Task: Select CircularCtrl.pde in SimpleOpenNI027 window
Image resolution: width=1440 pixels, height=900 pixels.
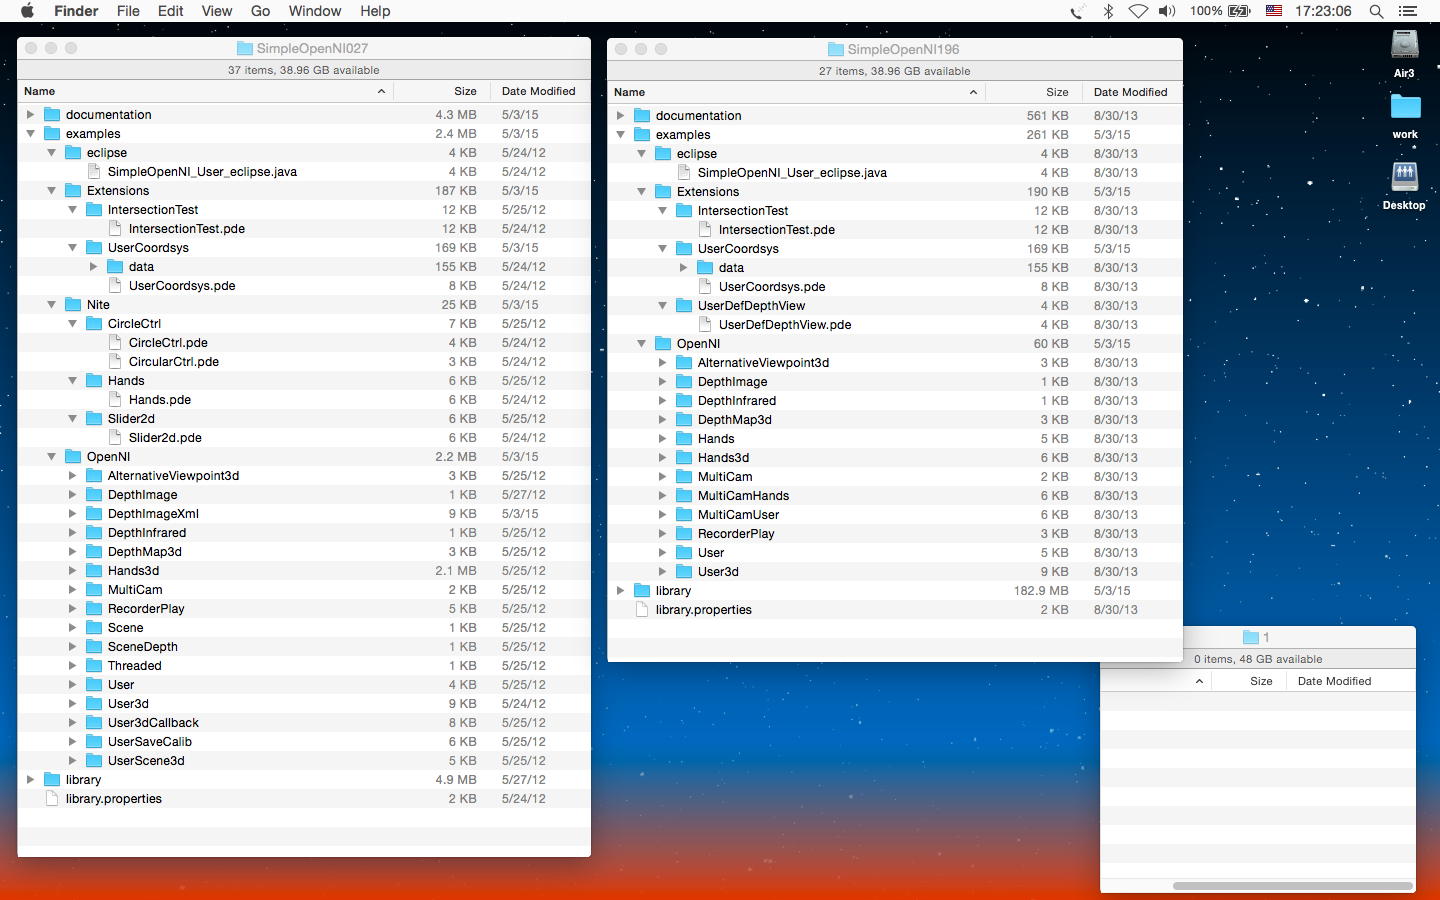Action: tap(174, 362)
